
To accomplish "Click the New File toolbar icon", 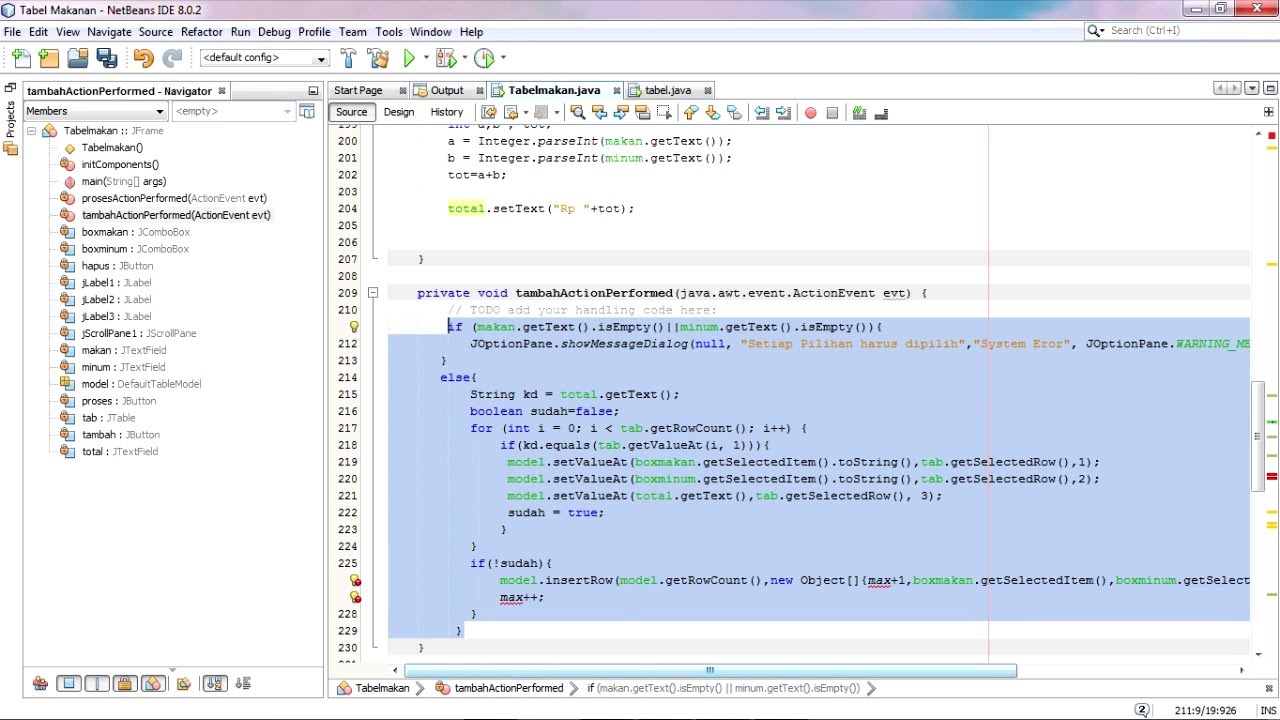I will [x=21, y=58].
